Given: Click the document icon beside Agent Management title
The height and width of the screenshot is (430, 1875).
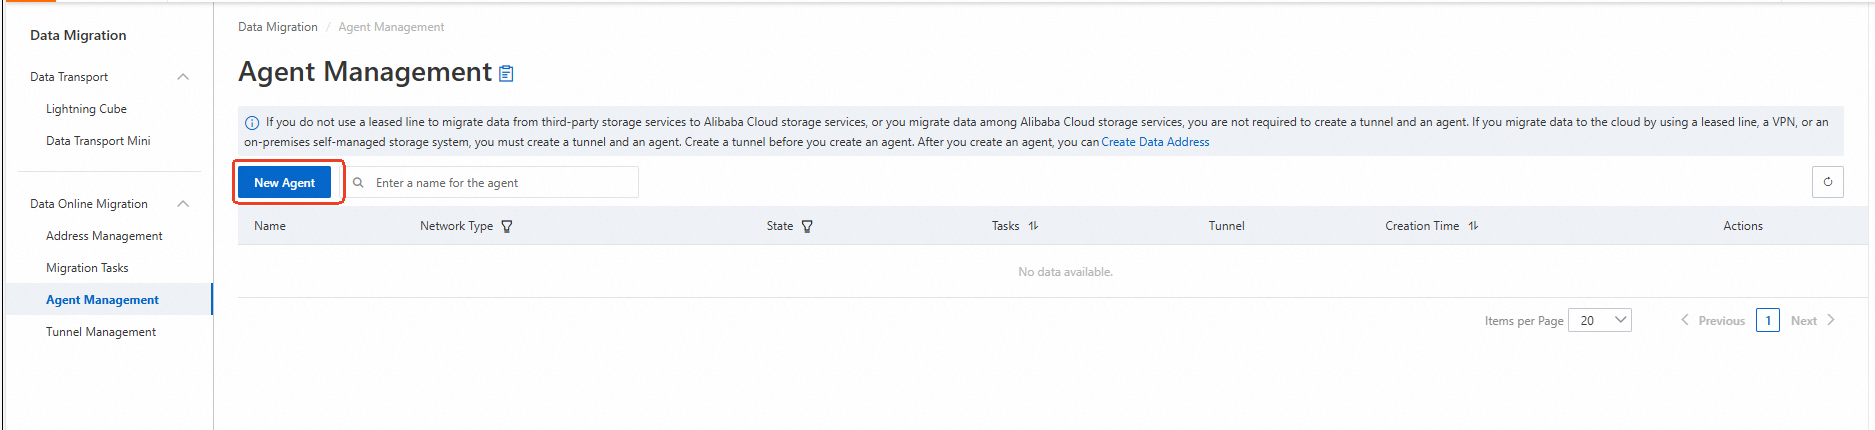Looking at the screenshot, I should [506, 73].
